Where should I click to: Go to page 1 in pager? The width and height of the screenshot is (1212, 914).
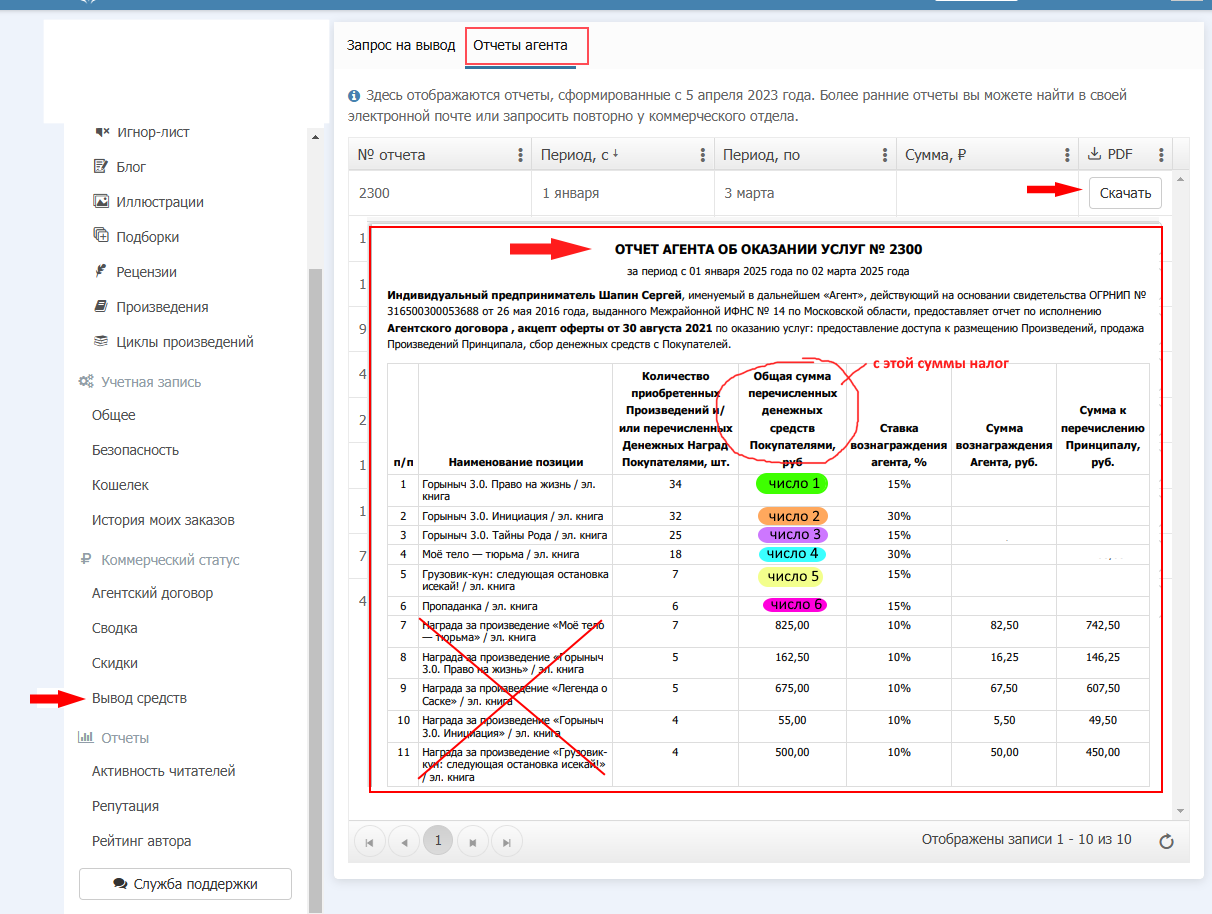(437, 841)
